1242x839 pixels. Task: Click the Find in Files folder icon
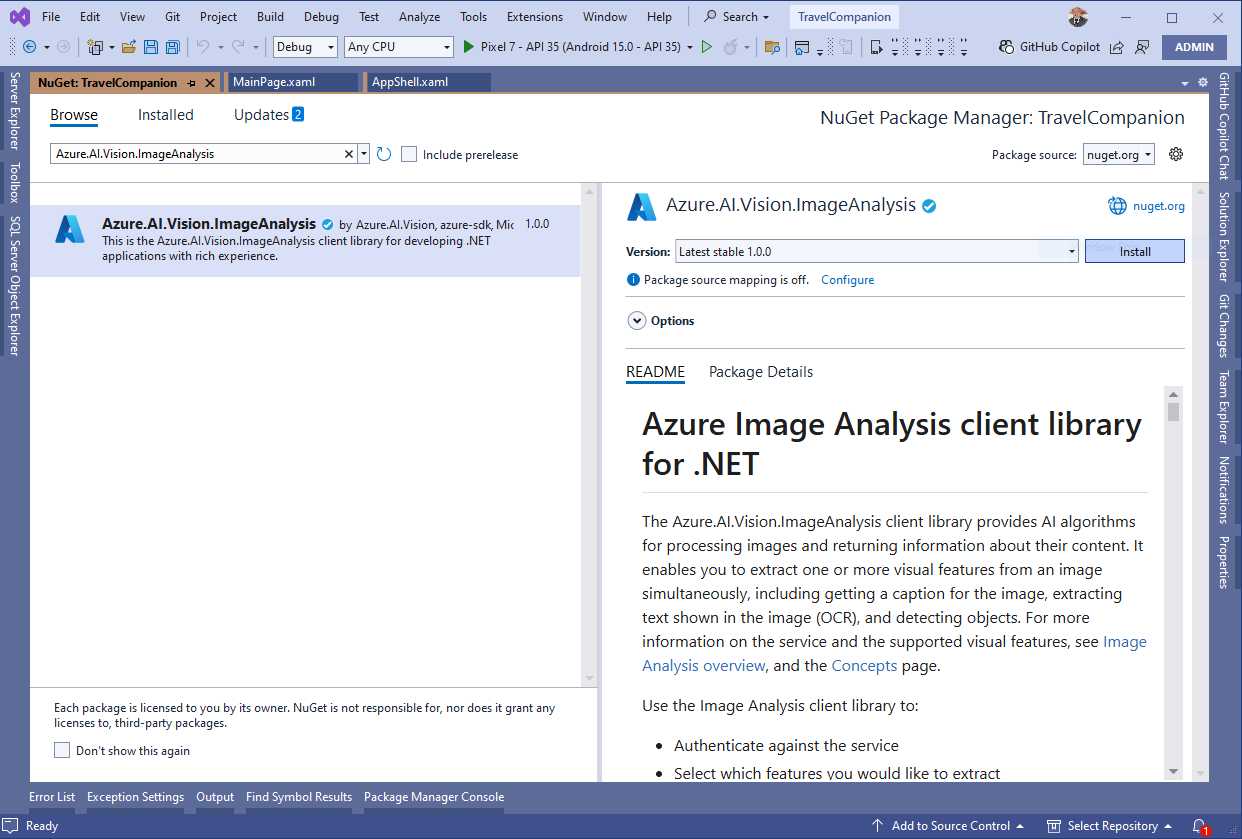771,47
